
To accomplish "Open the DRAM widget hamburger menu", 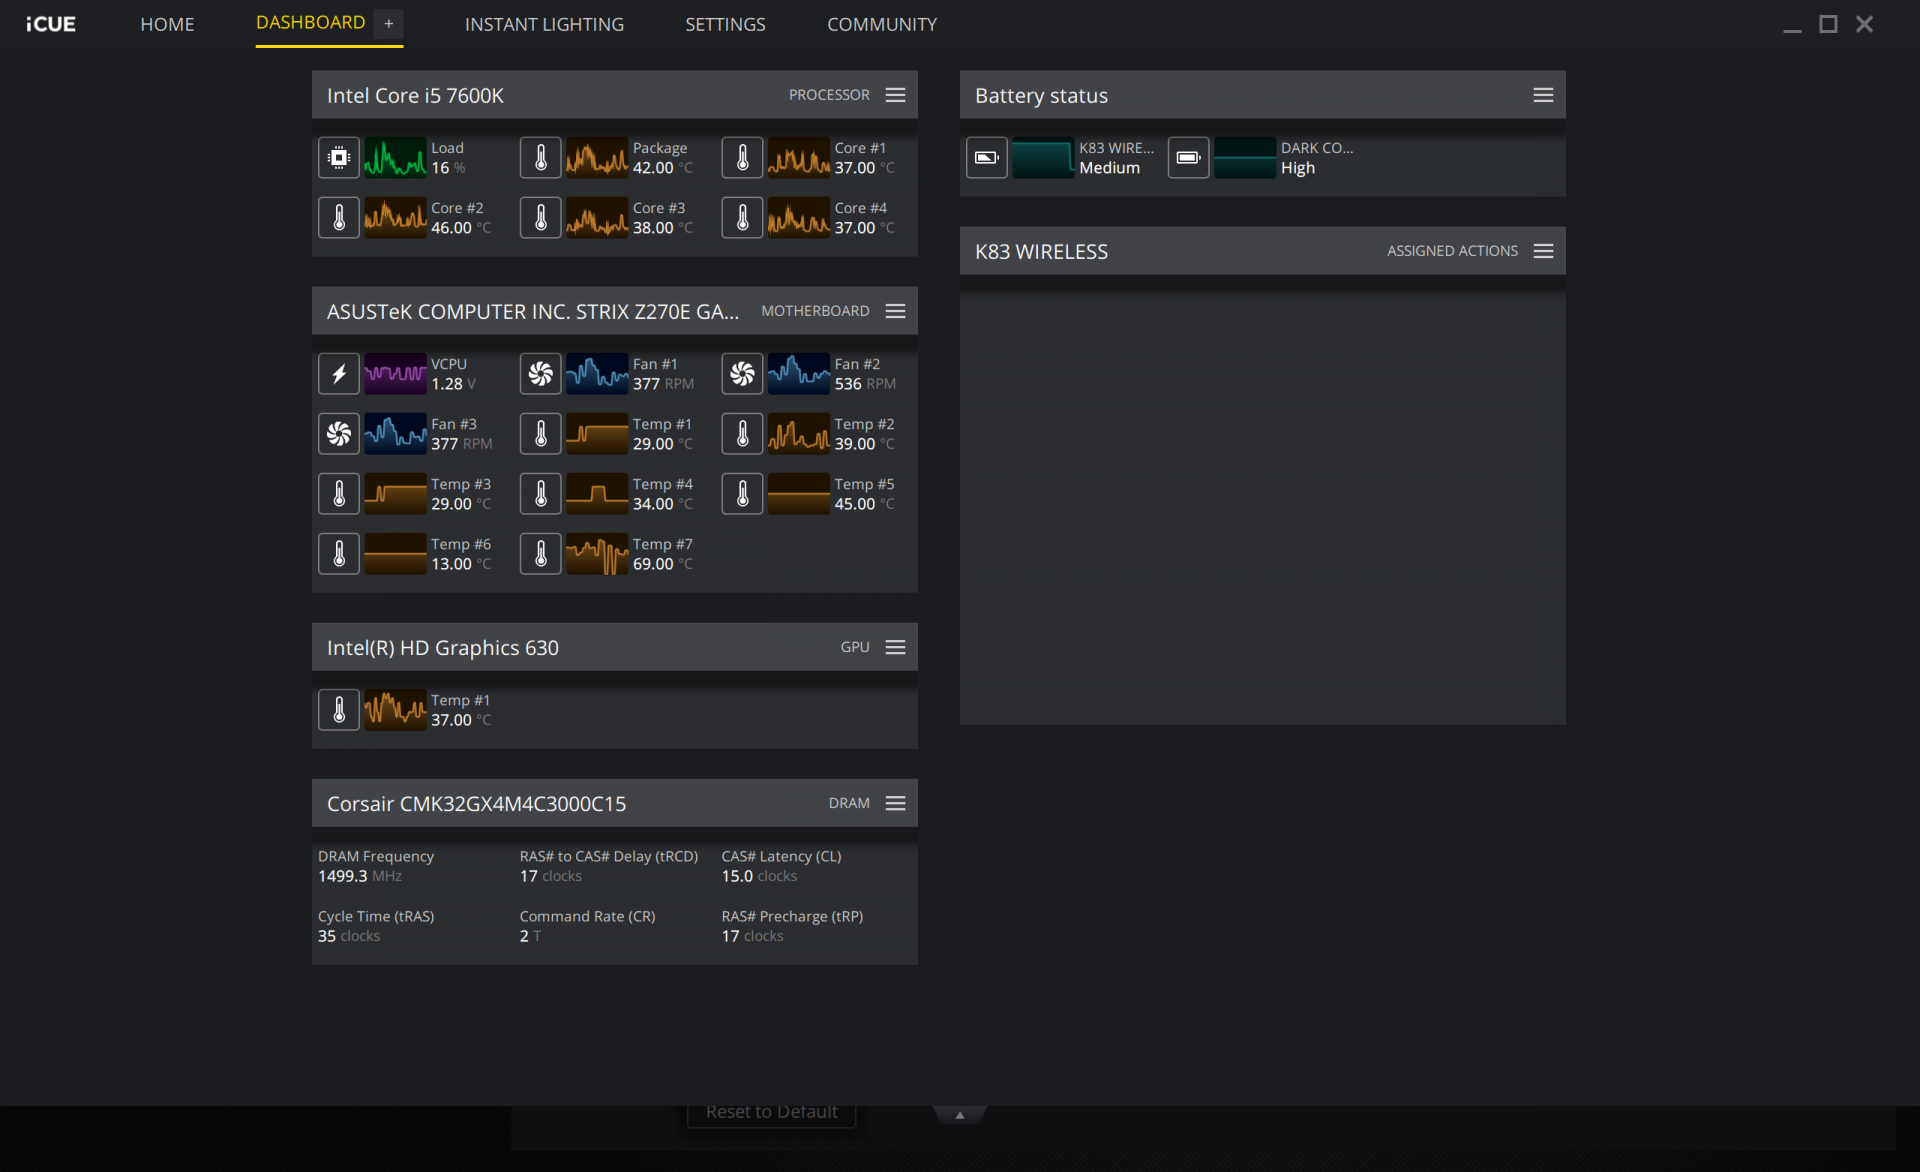I will pyautogui.click(x=896, y=803).
